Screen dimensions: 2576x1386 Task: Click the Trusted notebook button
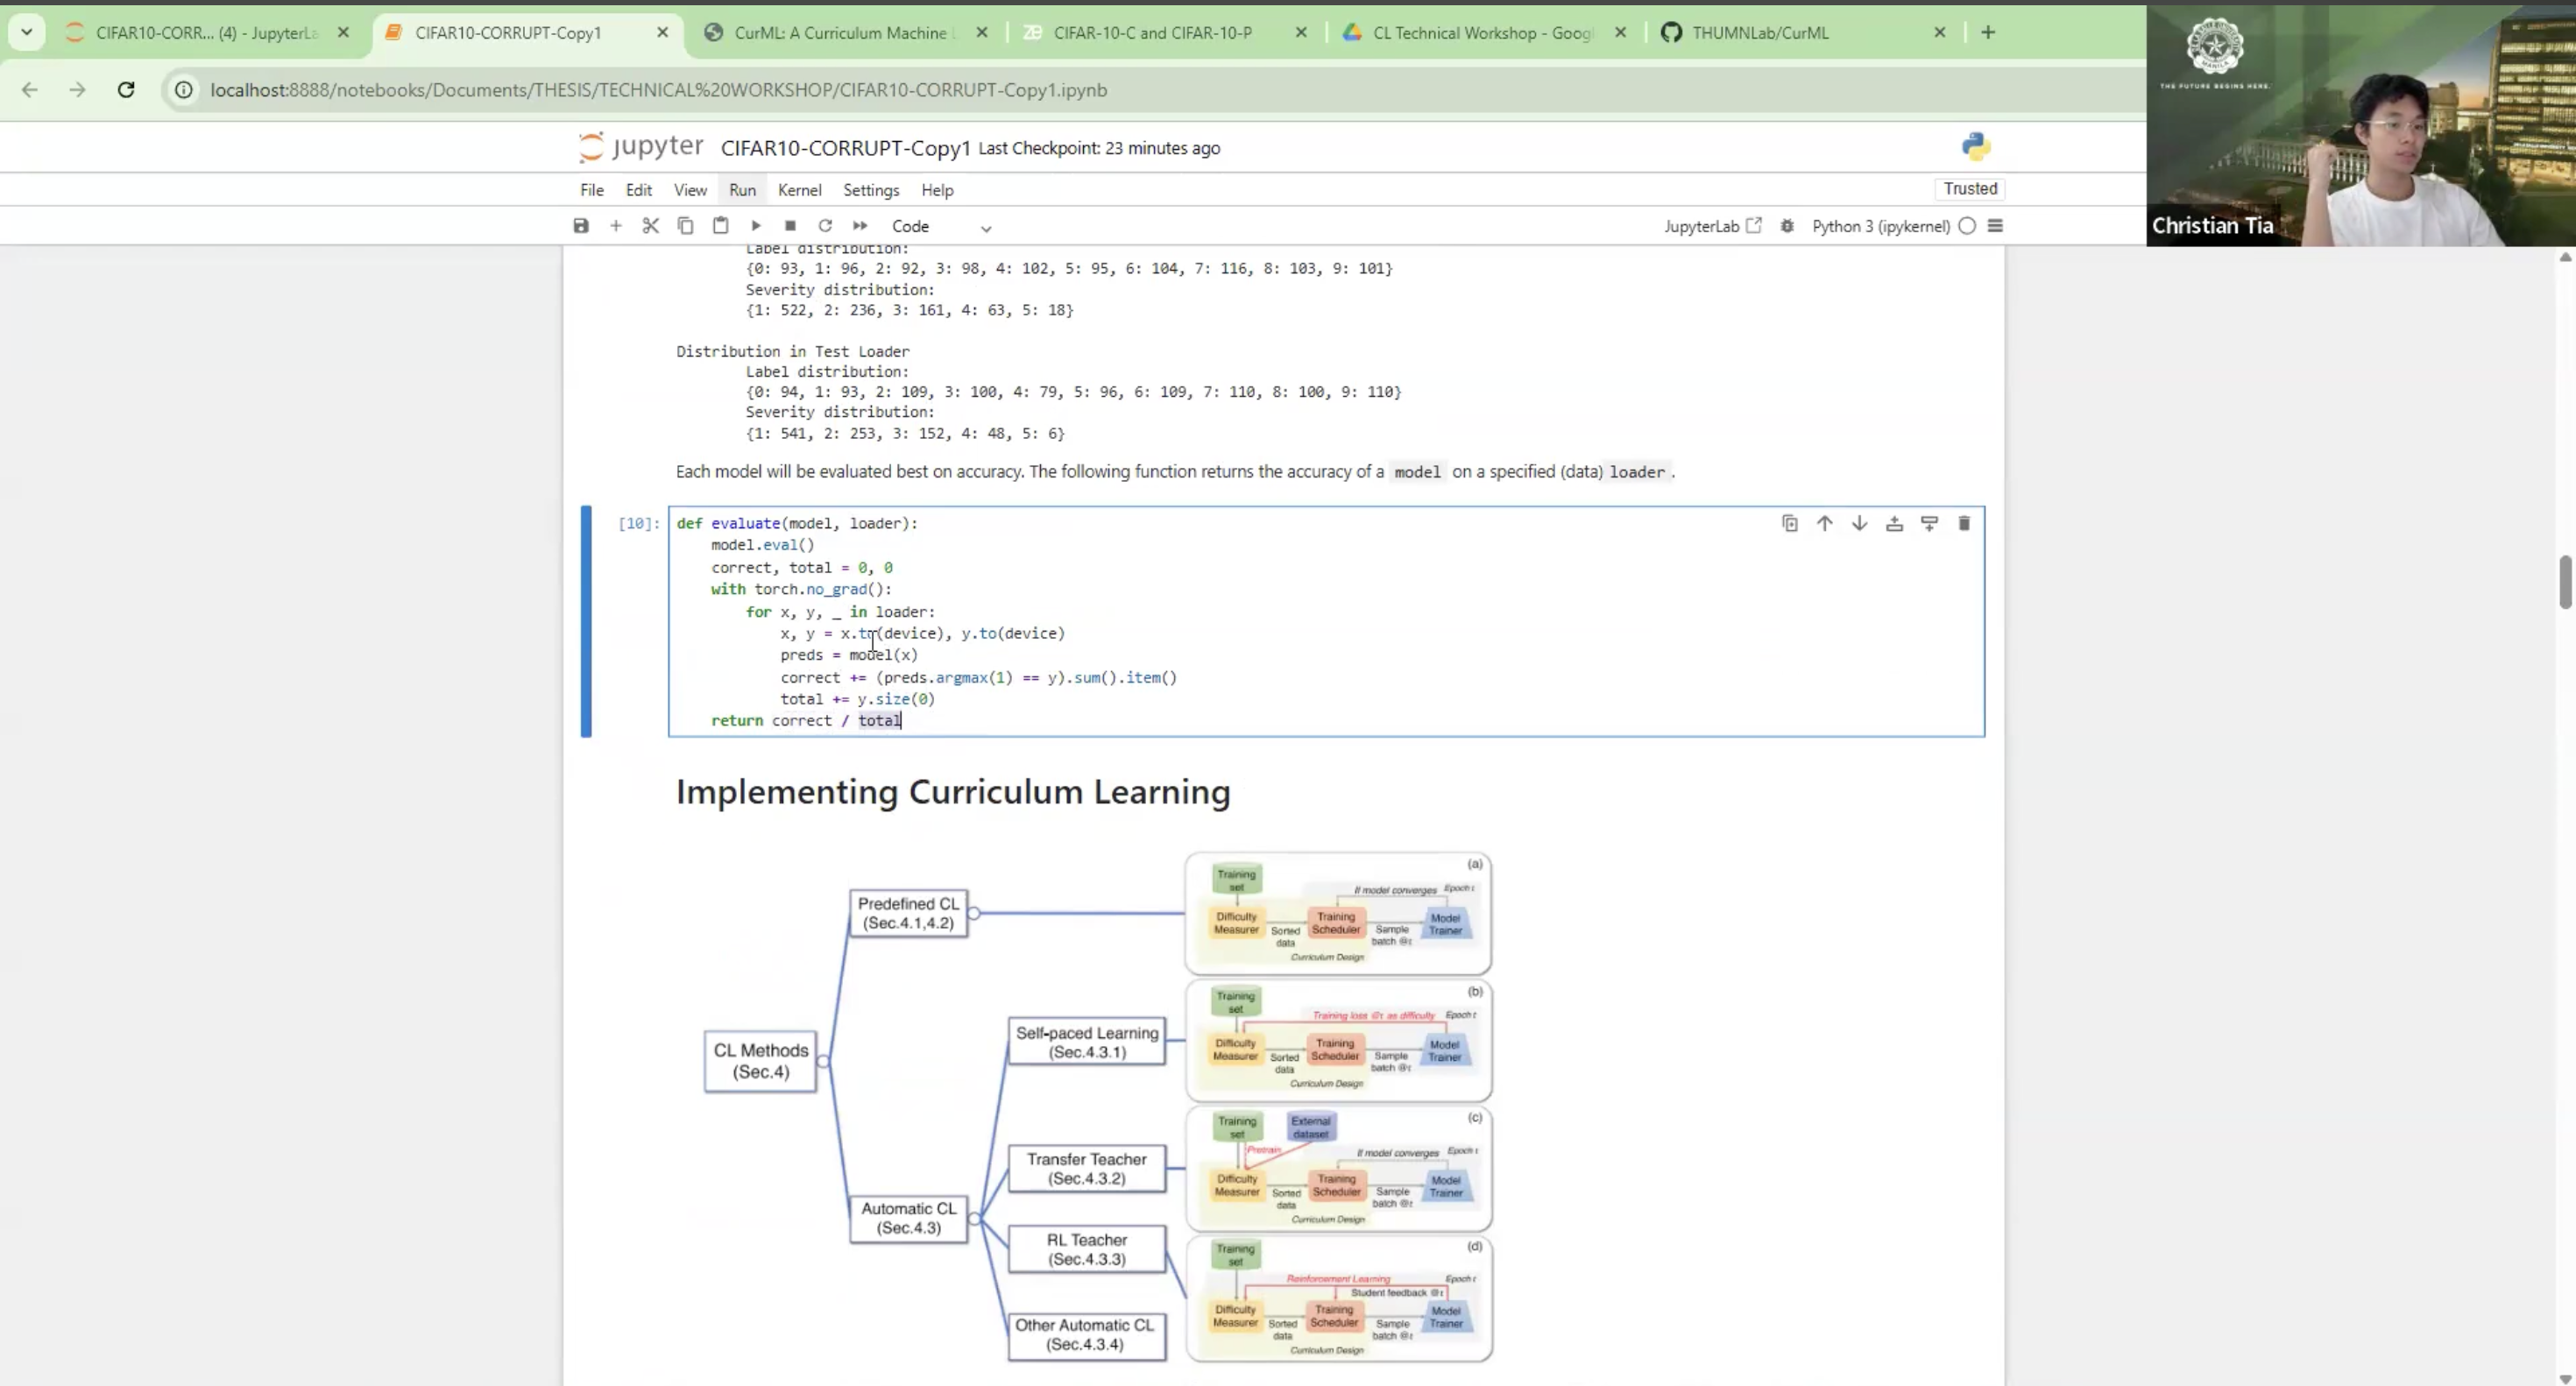click(x=1970, y=189)
